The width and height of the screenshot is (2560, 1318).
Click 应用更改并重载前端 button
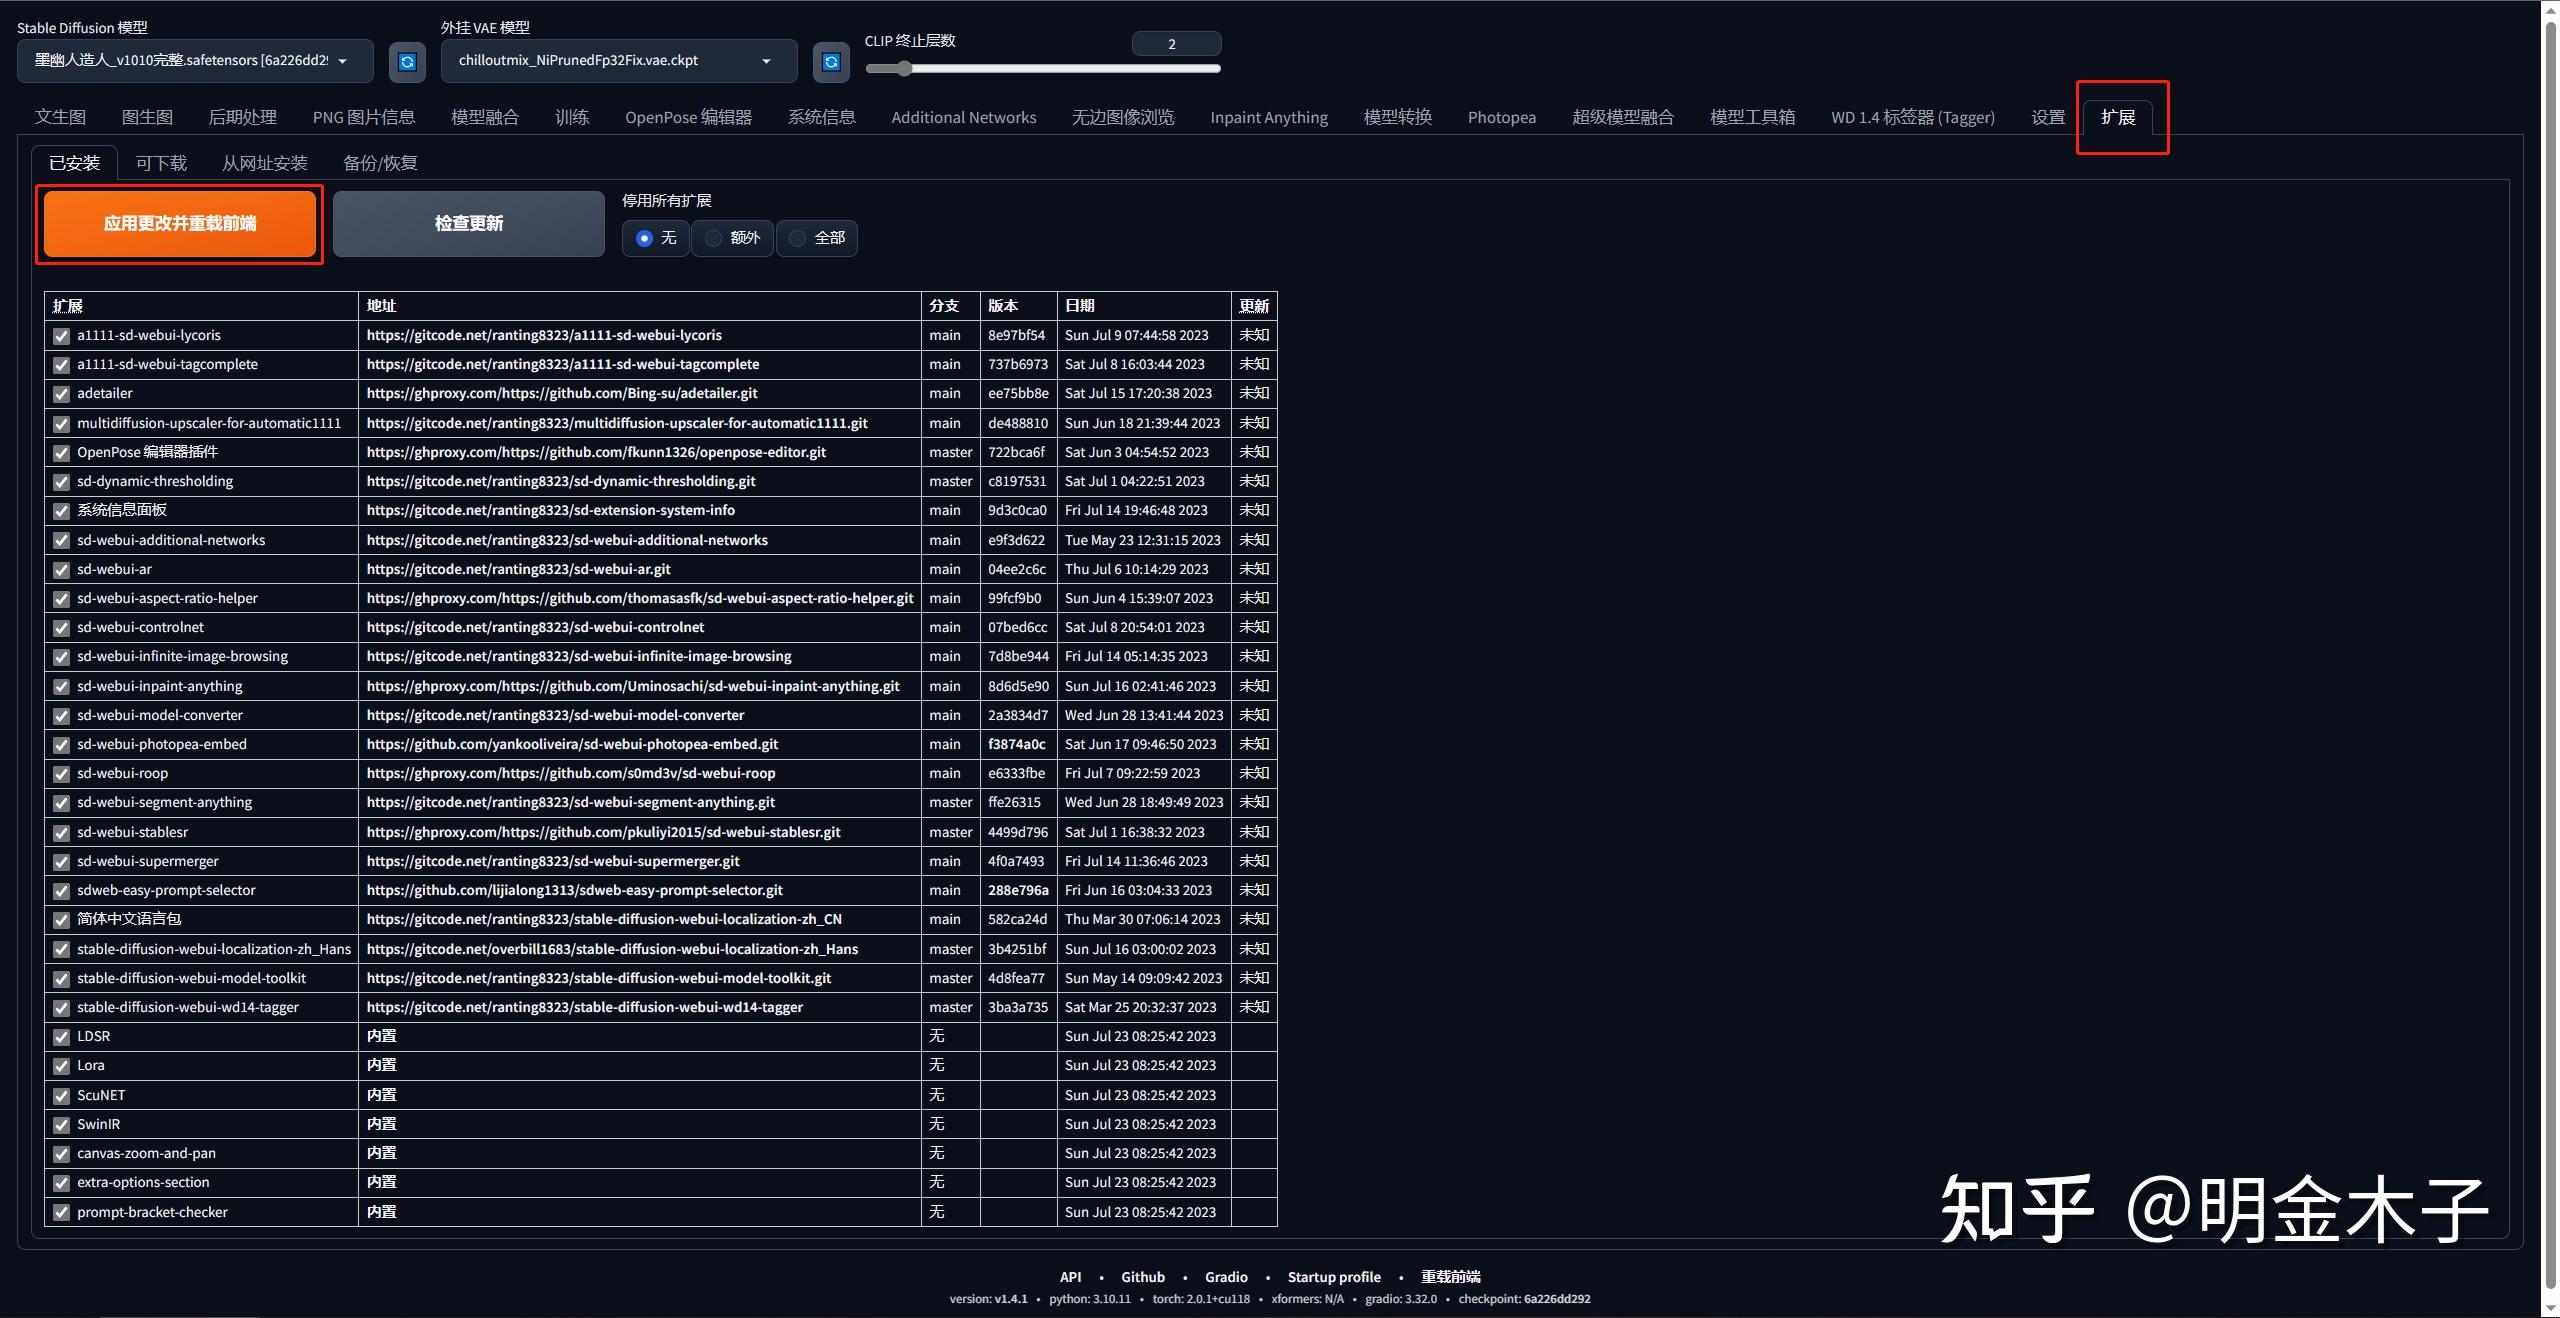tap(180, 224)
